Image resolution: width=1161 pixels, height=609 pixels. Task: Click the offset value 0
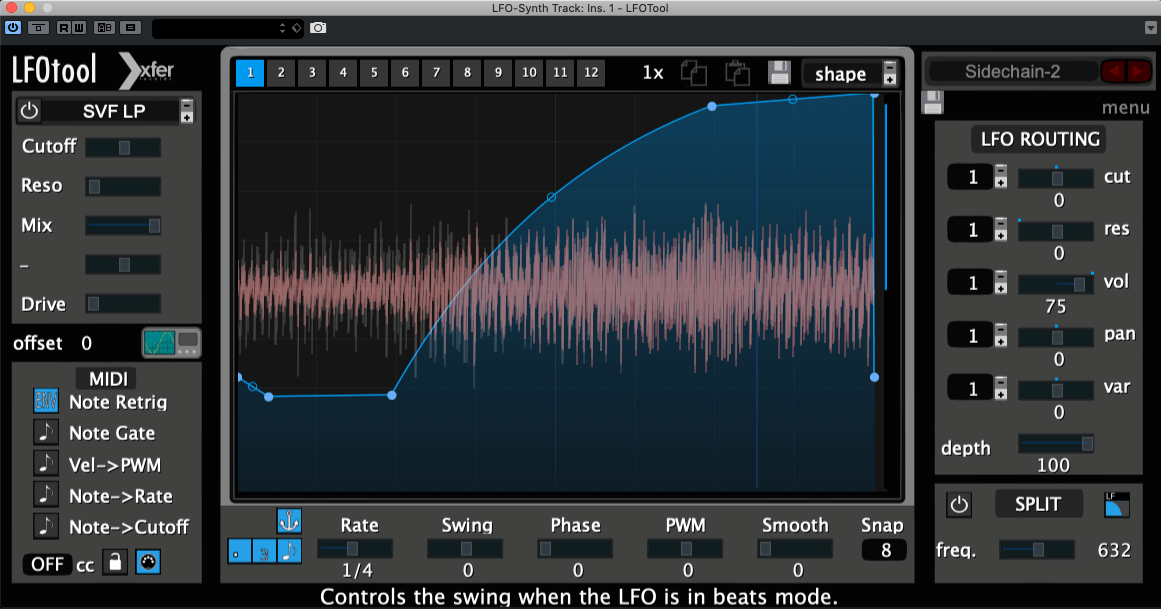coord(87,343)
